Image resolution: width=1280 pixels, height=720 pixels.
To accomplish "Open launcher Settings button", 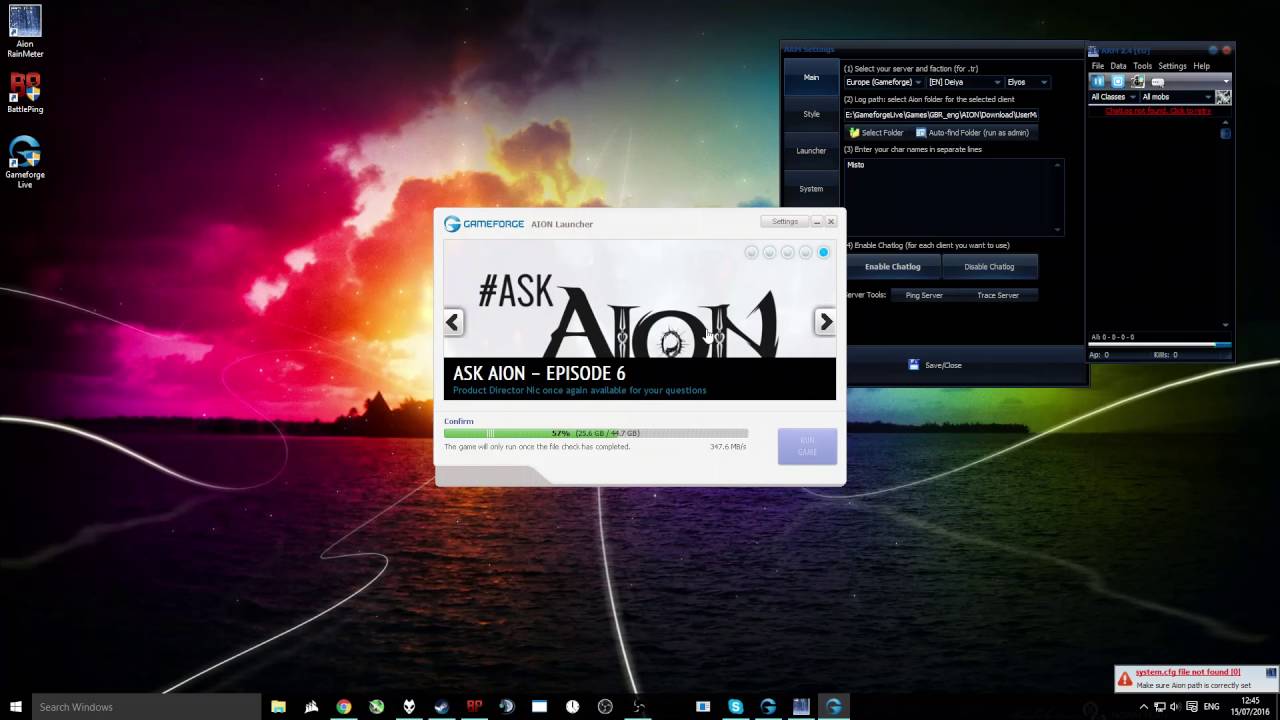I will click(x=785, y=221).
